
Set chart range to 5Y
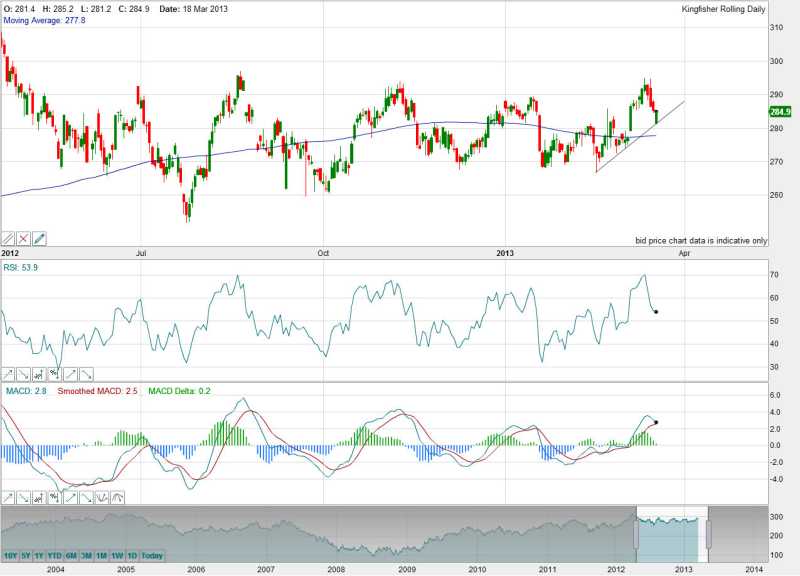pyautogui.click(x=26, y=556)
